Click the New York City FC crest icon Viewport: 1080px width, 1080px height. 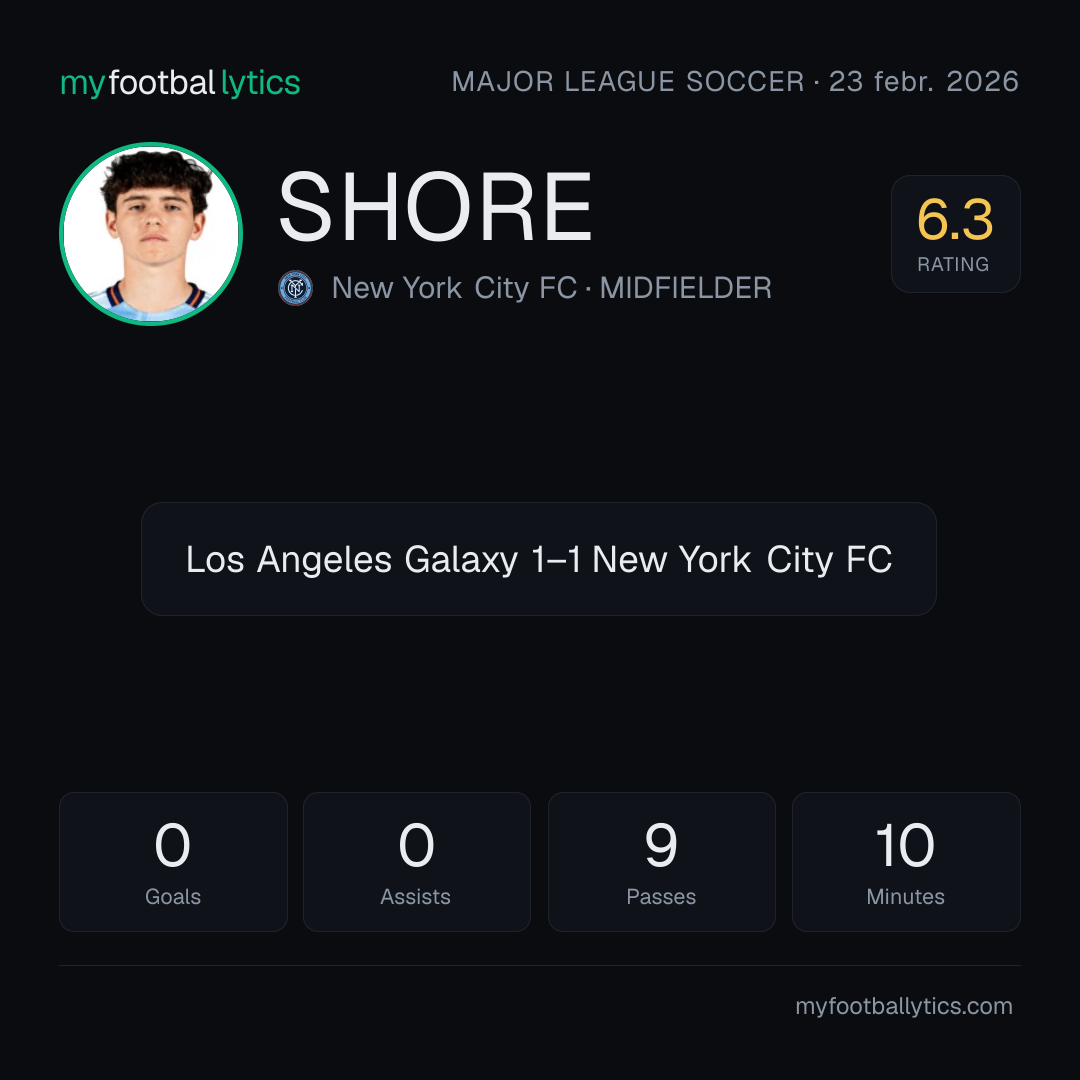click(295, 288)
